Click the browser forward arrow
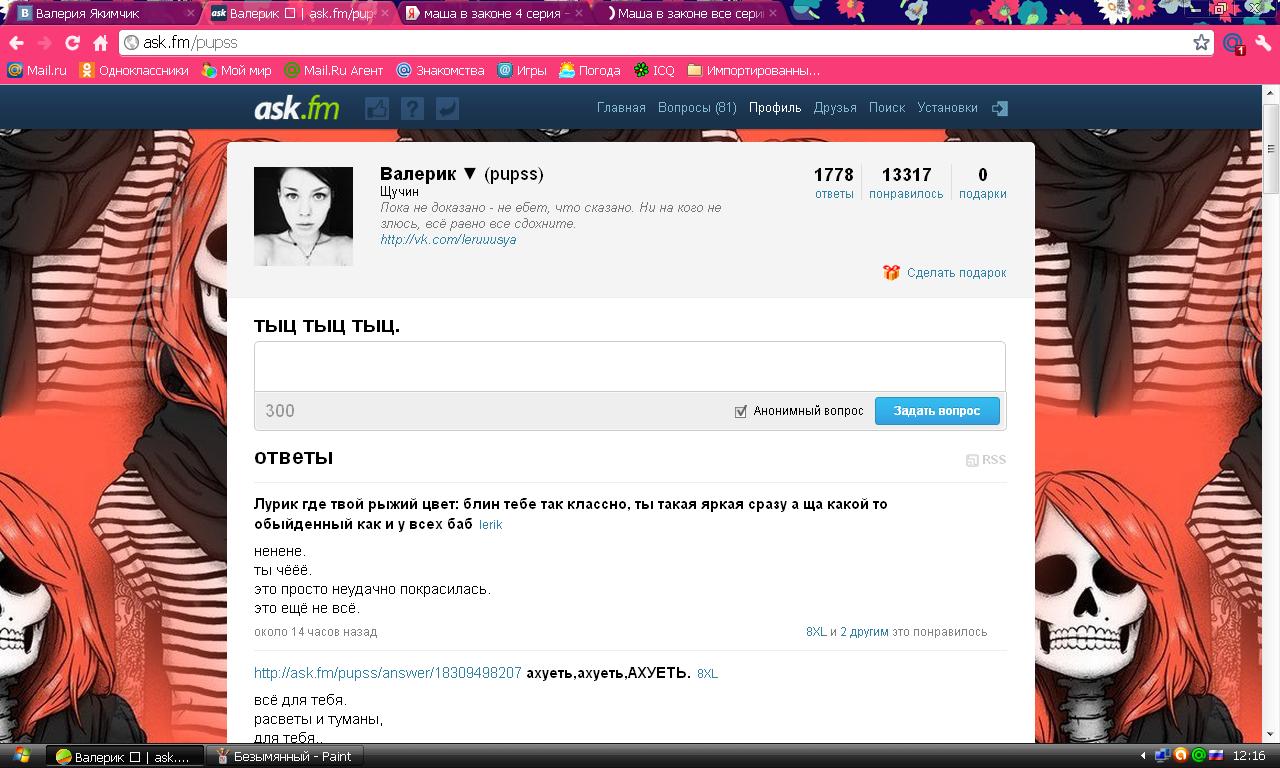 44,43
